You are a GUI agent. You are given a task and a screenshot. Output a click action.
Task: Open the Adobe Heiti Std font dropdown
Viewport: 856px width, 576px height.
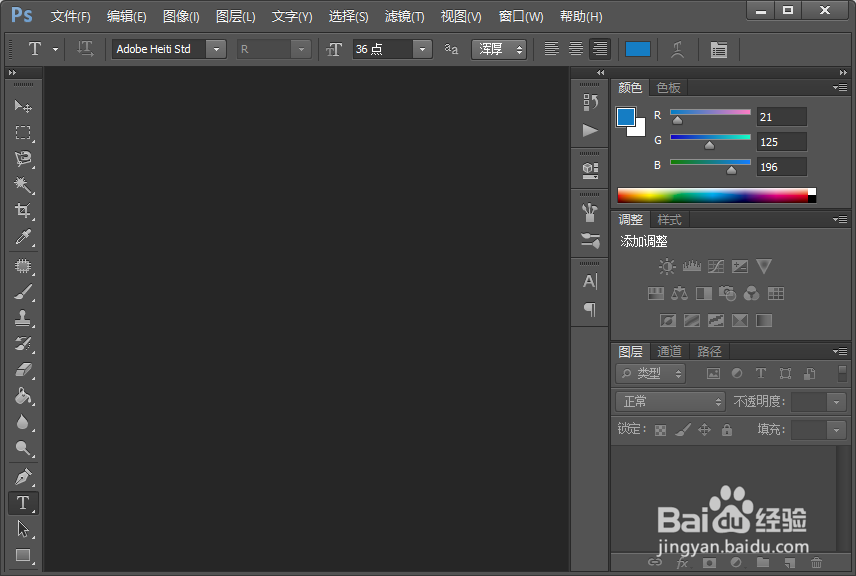[x=216, y=49]
